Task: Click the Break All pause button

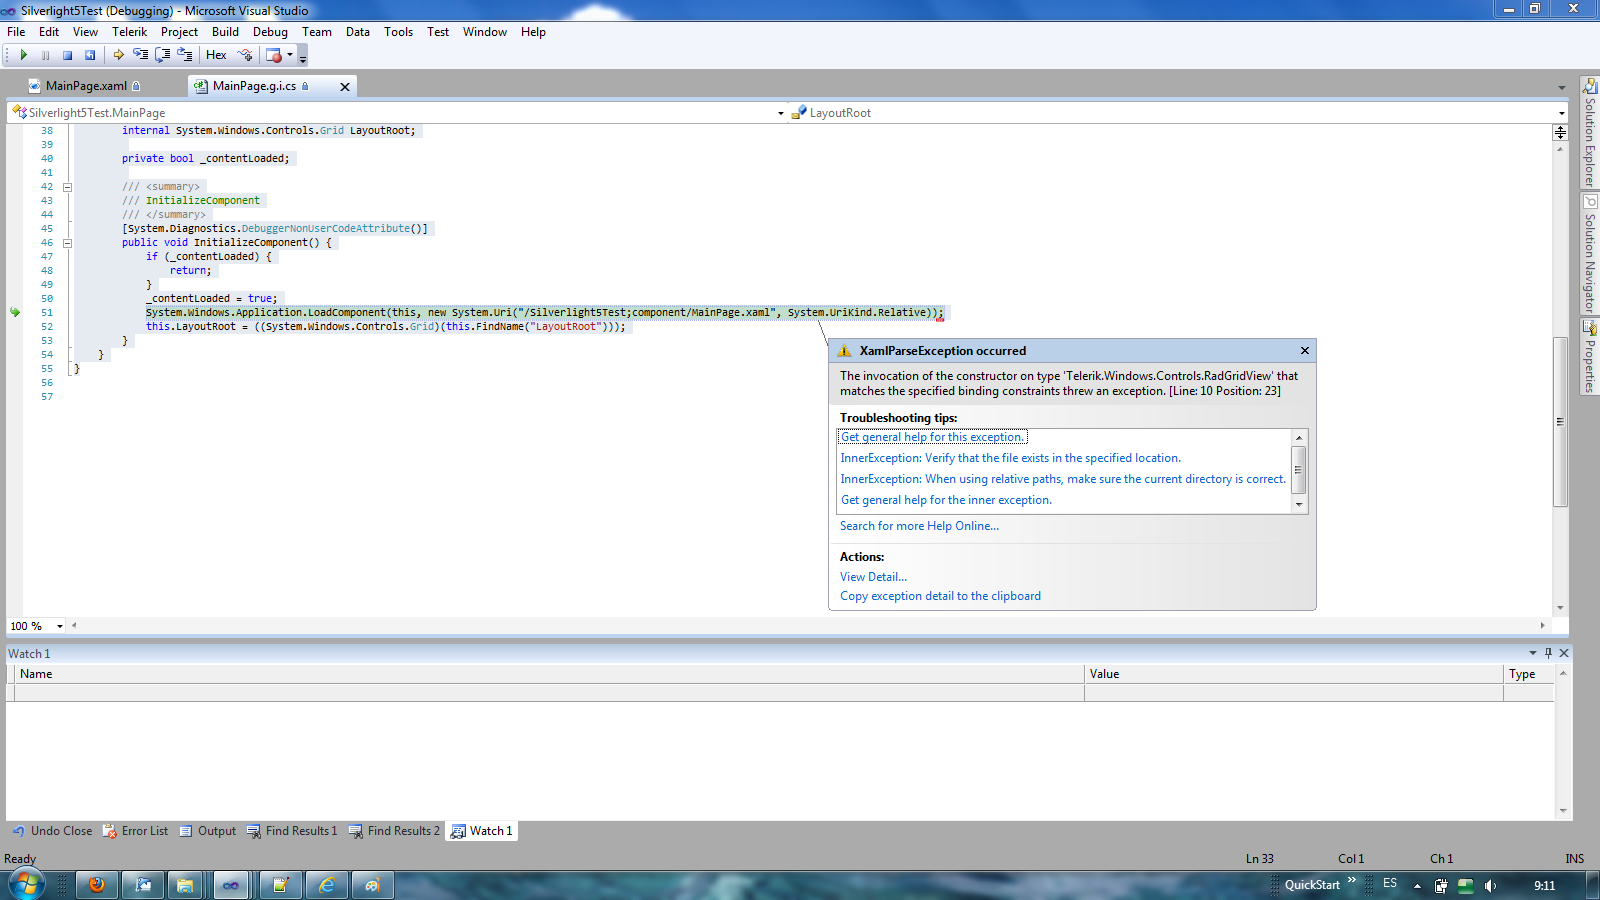Action: tap(45, 55)
